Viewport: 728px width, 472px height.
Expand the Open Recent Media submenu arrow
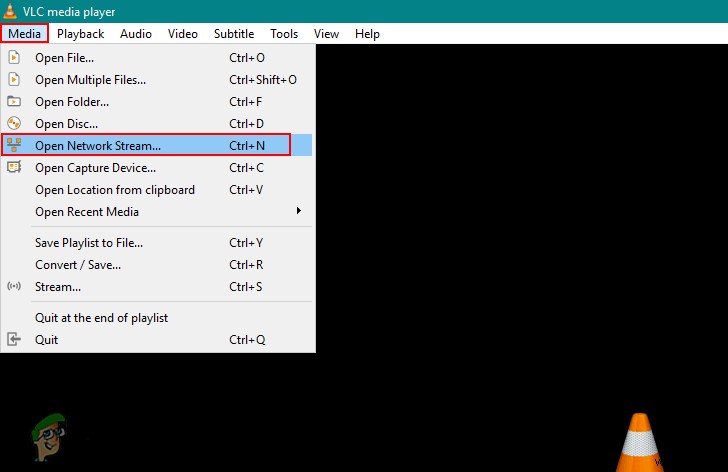[x=299, y=211]
